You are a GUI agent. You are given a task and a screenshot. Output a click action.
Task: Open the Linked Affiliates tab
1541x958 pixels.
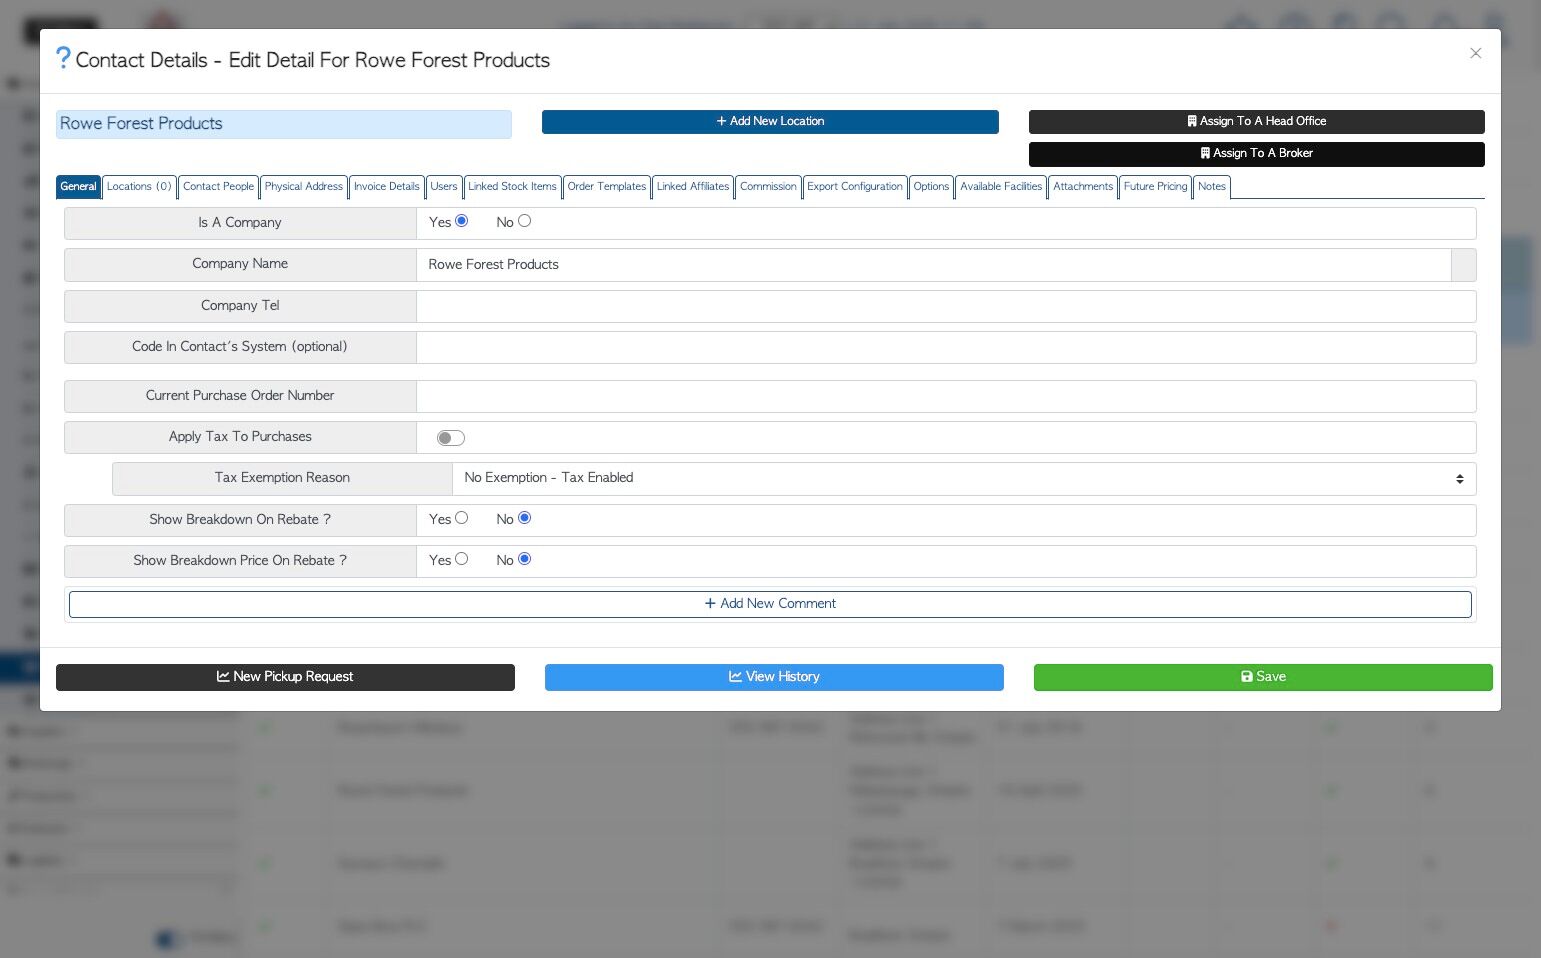click(693, 187)
